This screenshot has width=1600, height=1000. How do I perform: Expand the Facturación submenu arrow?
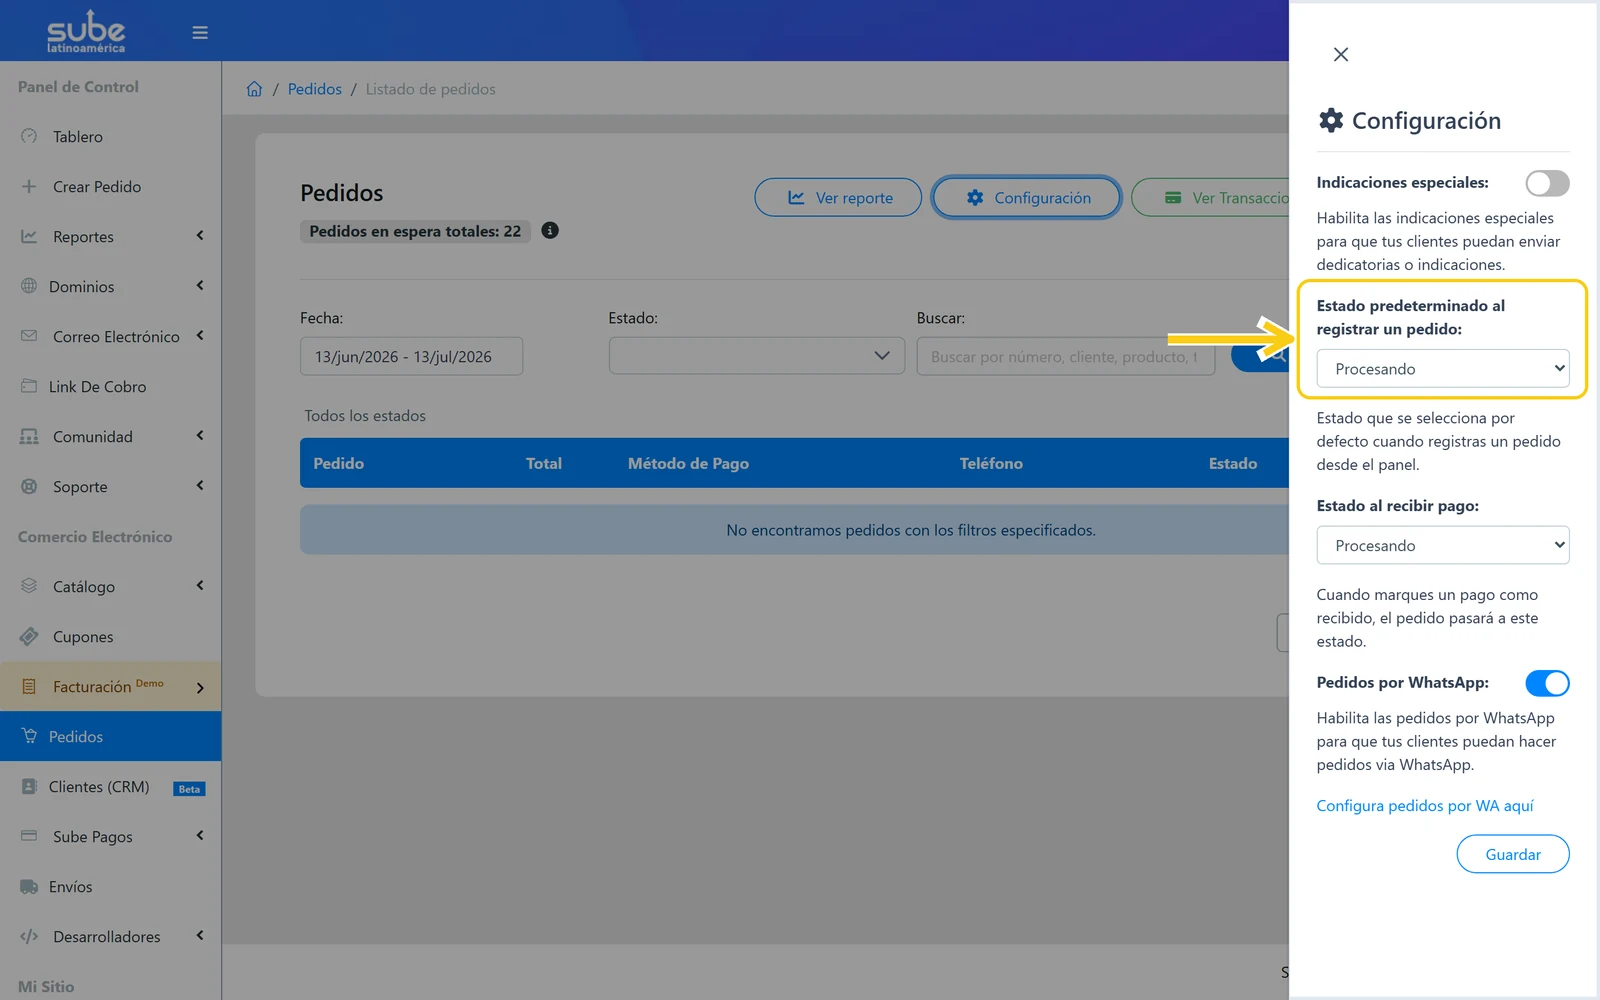click(200, 687)
